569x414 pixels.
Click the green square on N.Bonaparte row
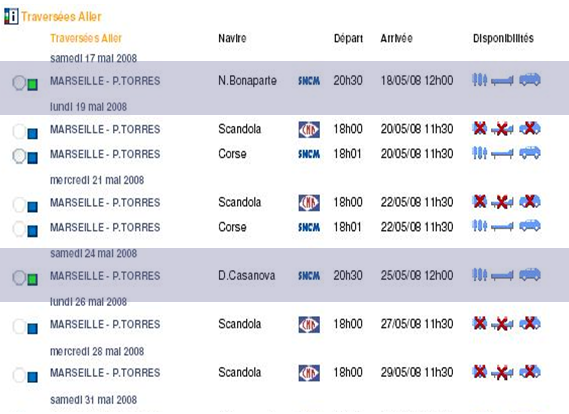(x=32, y=85)
